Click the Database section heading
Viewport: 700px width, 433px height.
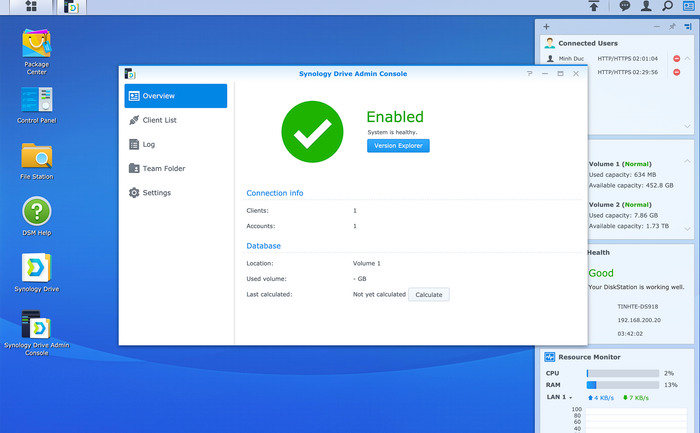[263, 246]
